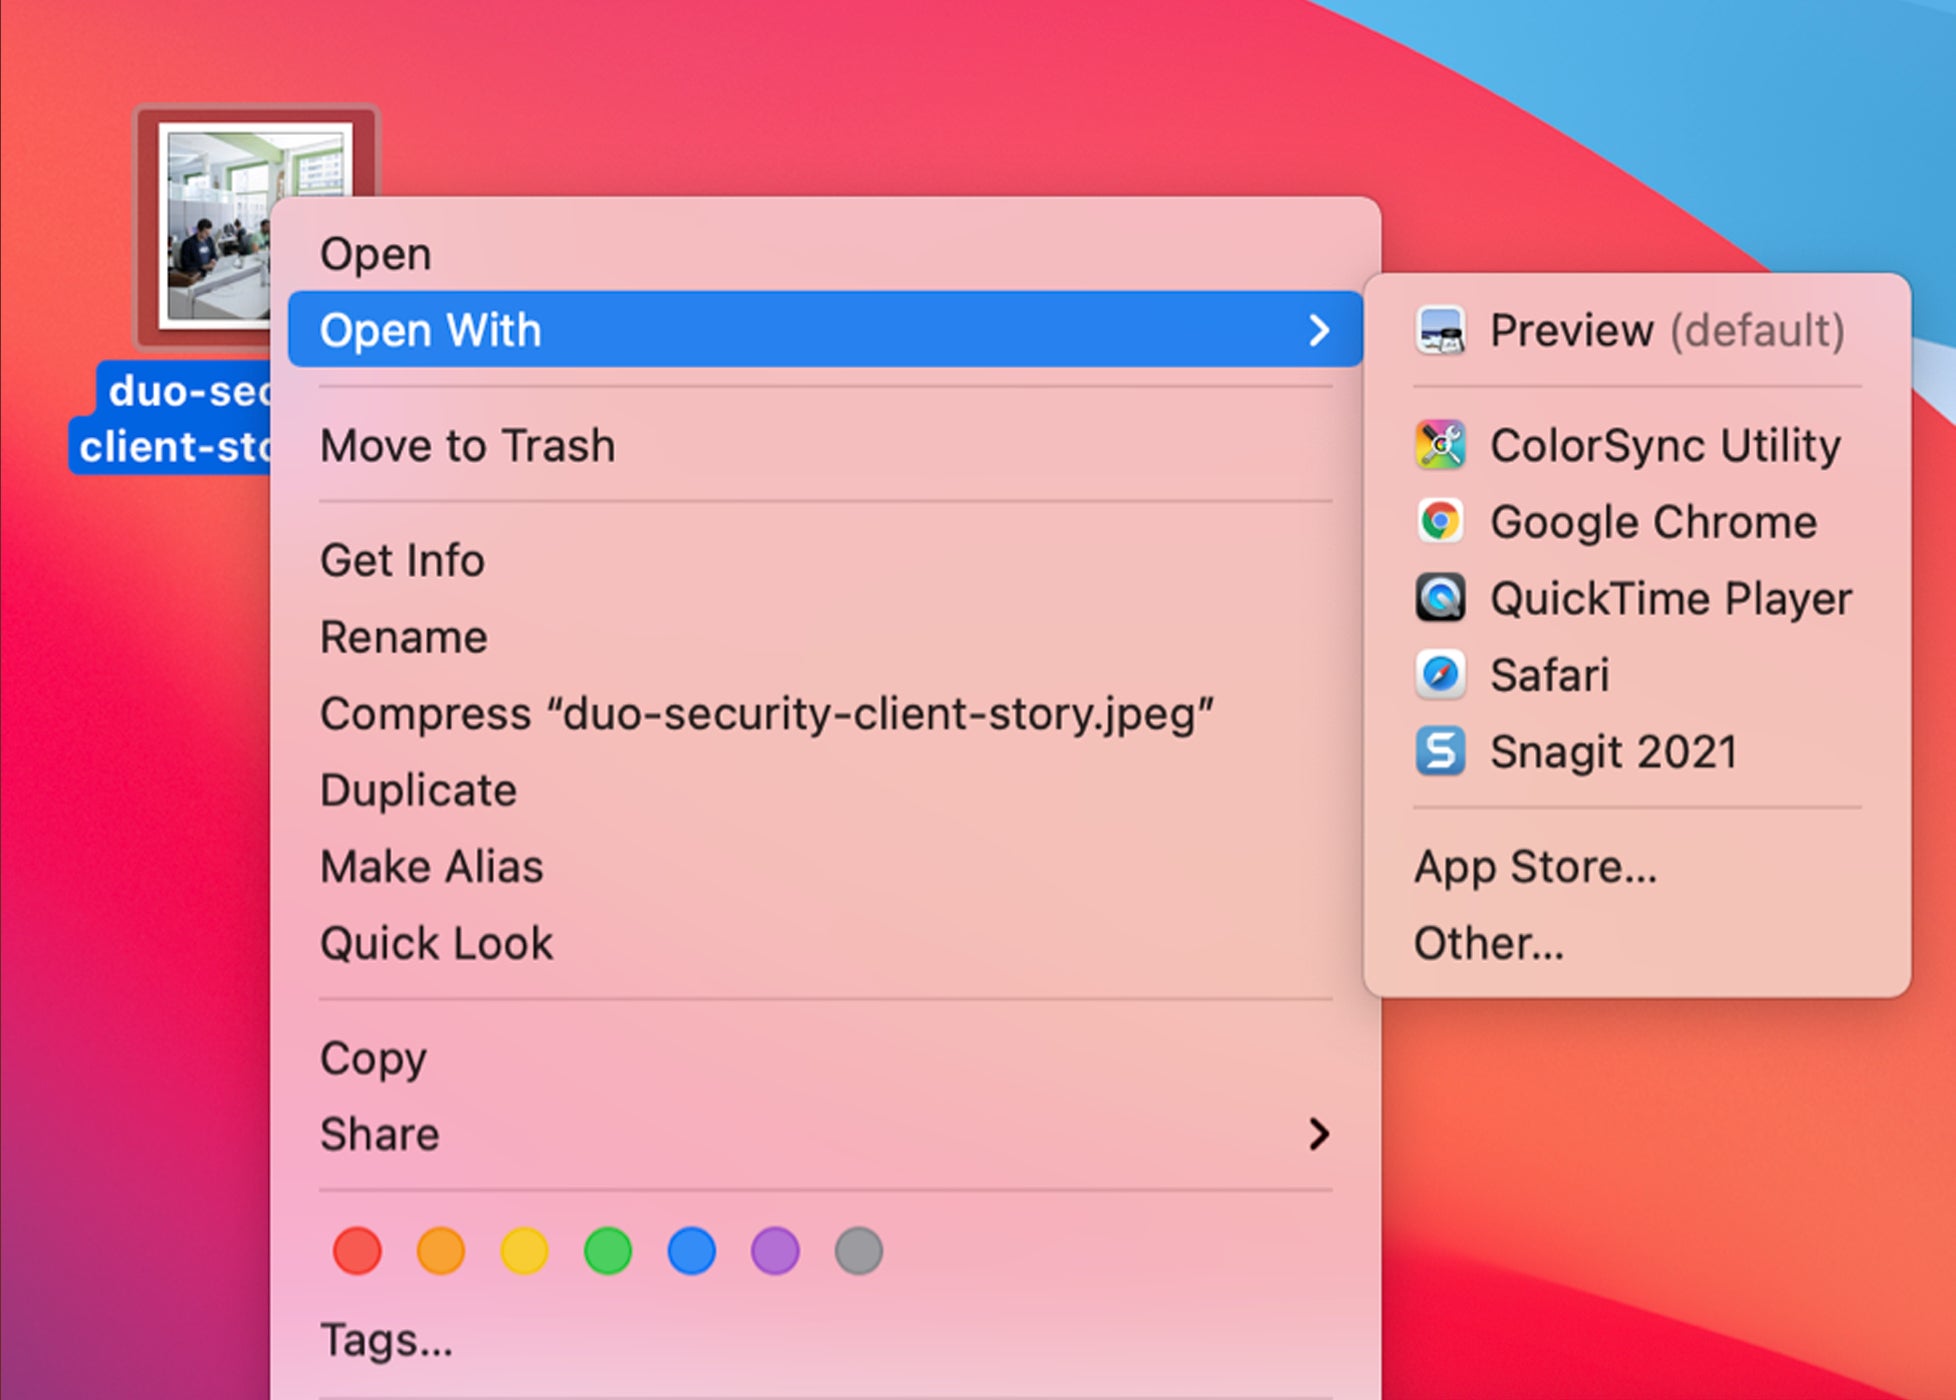Screen dimensions: 1956x1400
Task: Open the Tags… option
Action: click(x=825, y=1340)
